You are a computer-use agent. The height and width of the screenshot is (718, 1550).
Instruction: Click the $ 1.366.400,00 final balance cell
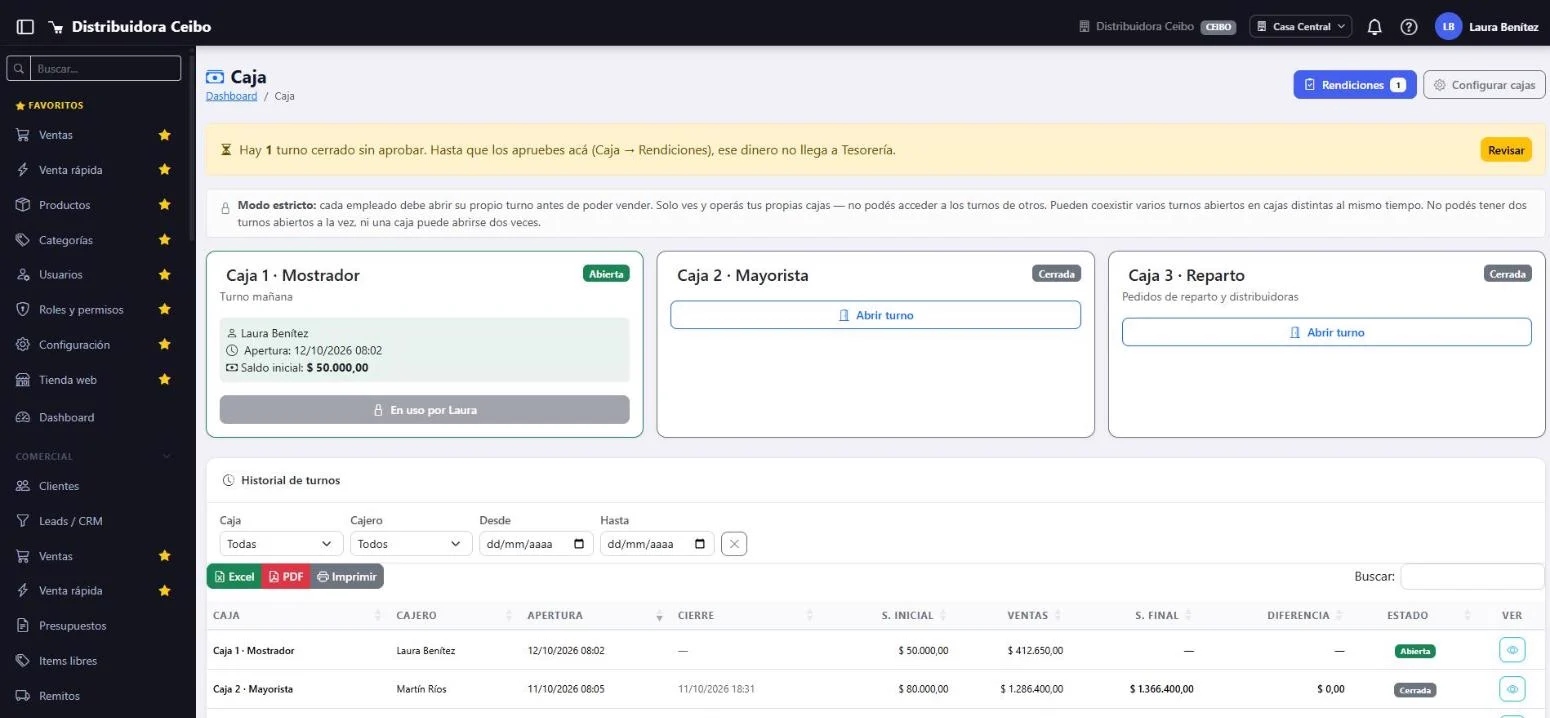[x=1161, y=689]
